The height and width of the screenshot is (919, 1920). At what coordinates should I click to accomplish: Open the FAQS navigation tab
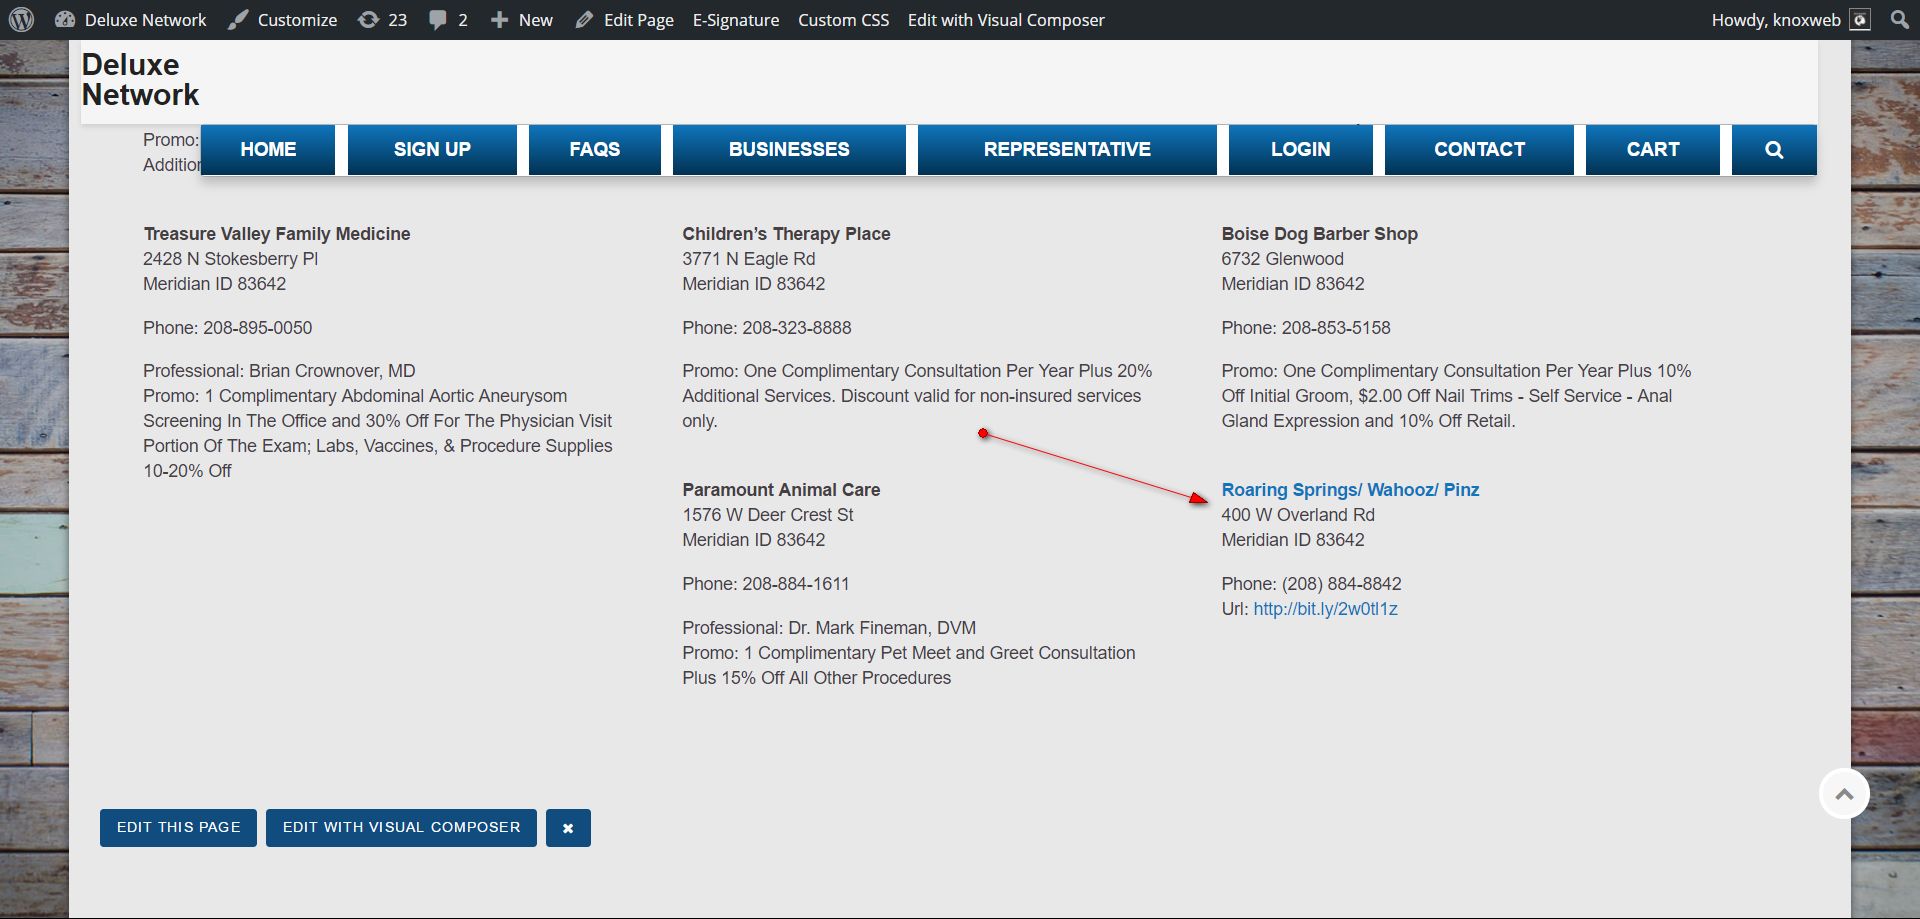pos(595,150)
